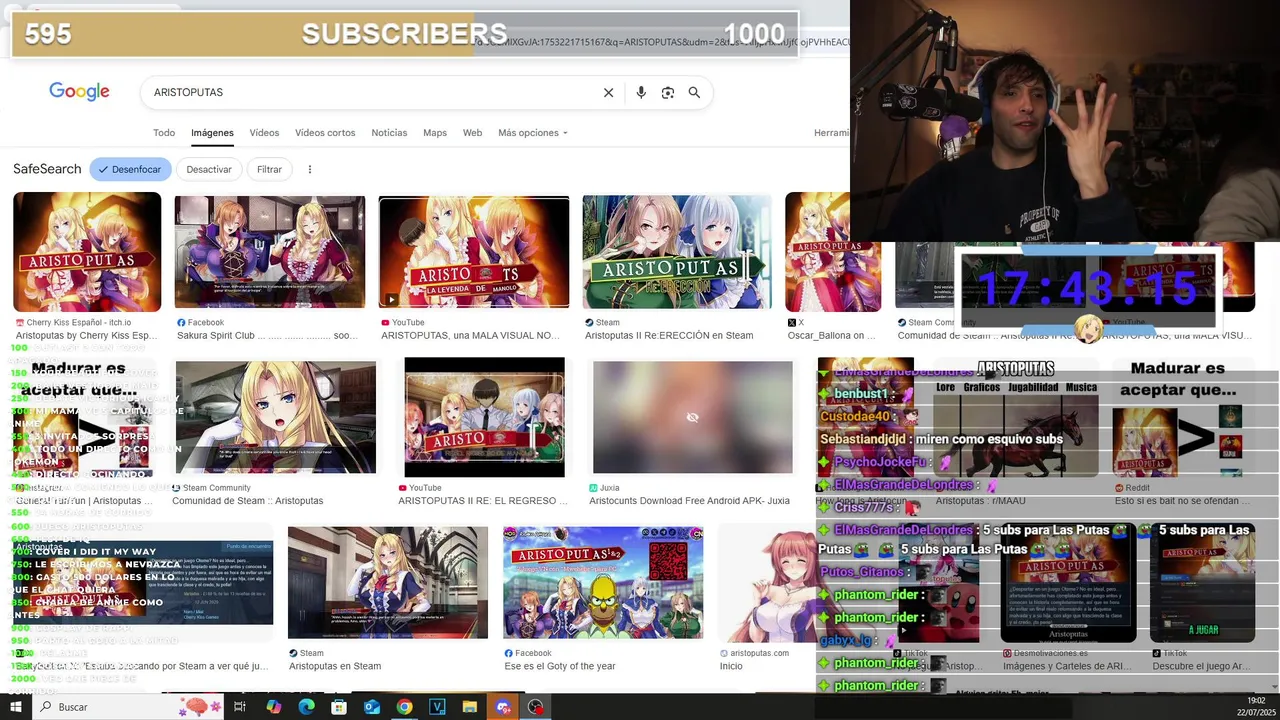Open the Vídeos cortos tab

[x=325, y=133]
